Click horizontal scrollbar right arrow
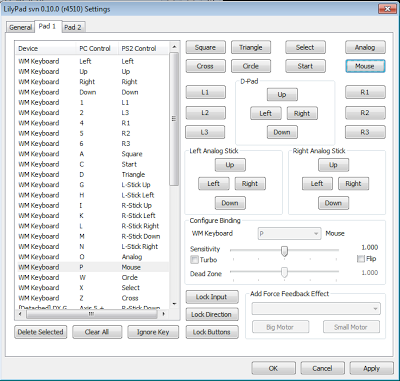 pyautogui.click(x=164, y=314)
